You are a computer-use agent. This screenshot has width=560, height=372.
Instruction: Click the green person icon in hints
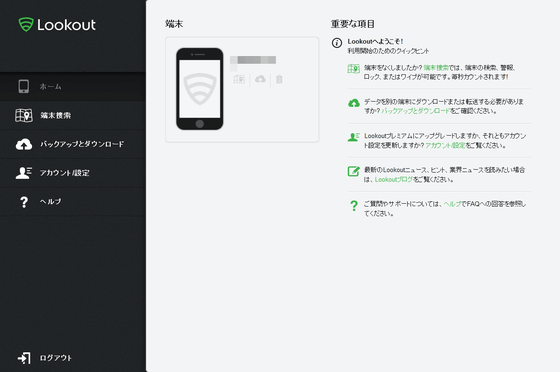[354, 137]
